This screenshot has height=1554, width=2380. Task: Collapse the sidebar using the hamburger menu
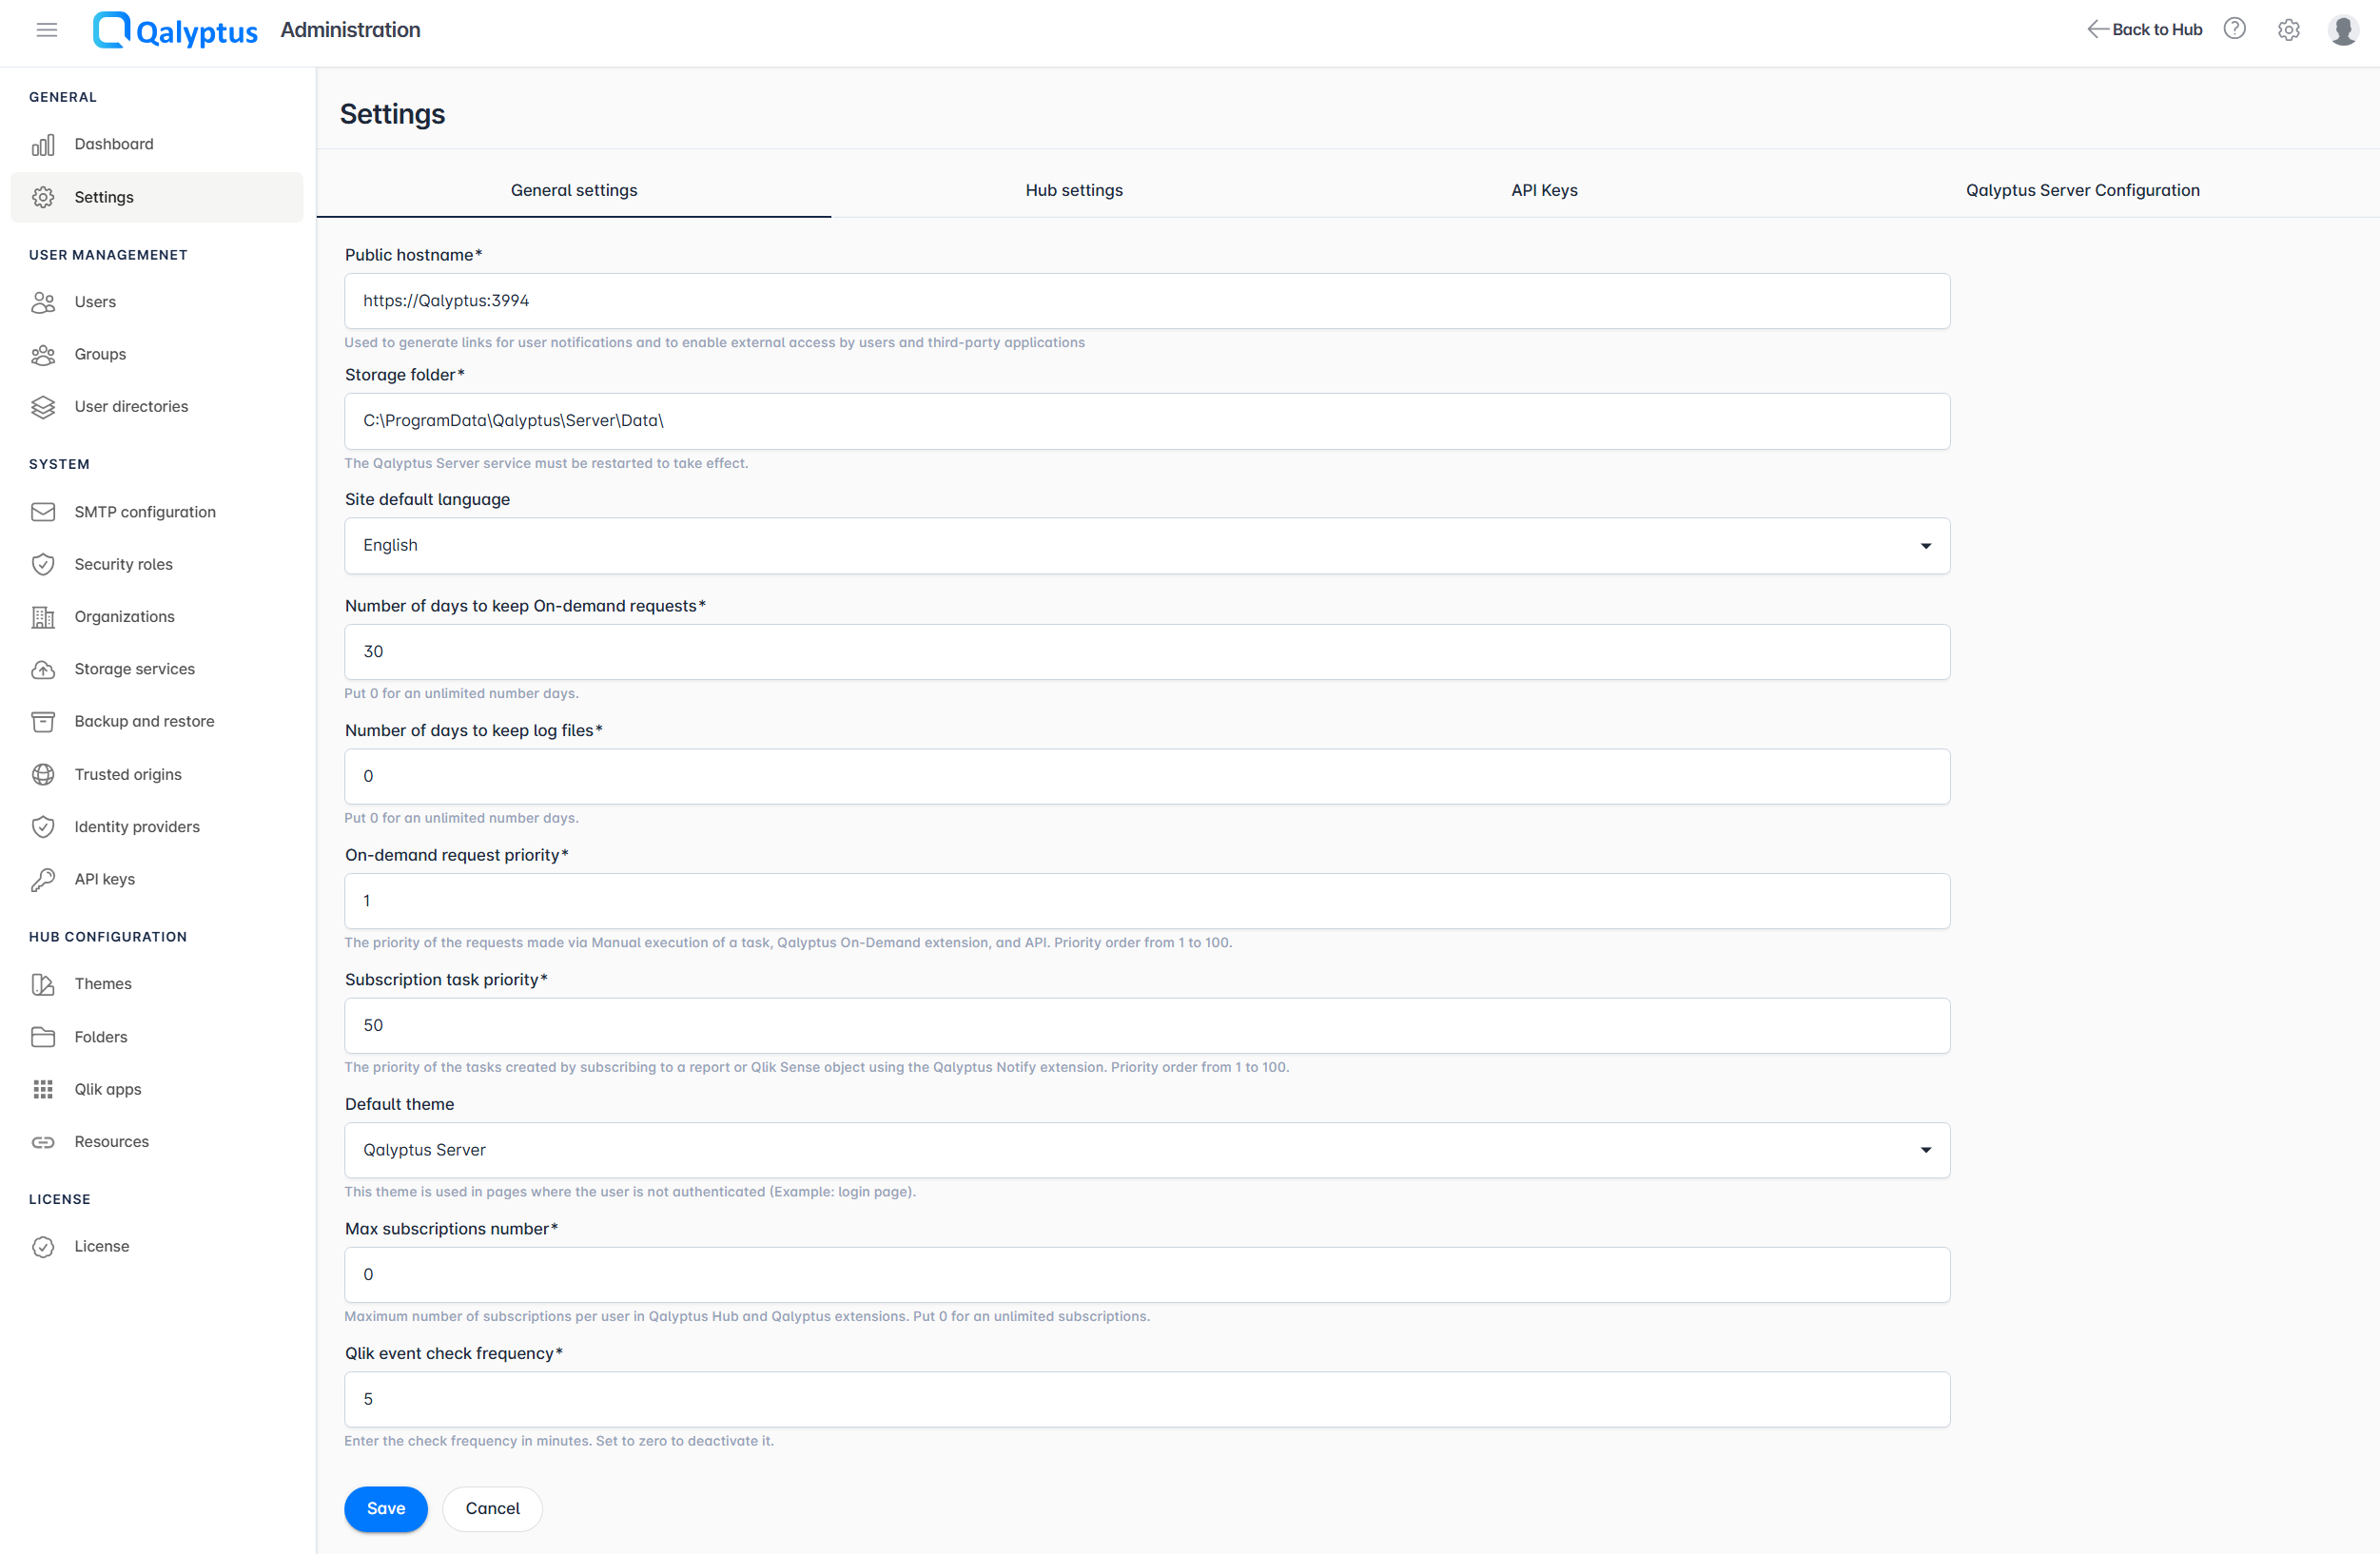46,30
